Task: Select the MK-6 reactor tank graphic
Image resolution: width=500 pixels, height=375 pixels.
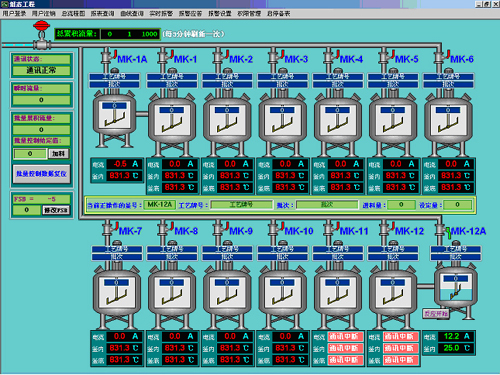Action: coord(448,124)
